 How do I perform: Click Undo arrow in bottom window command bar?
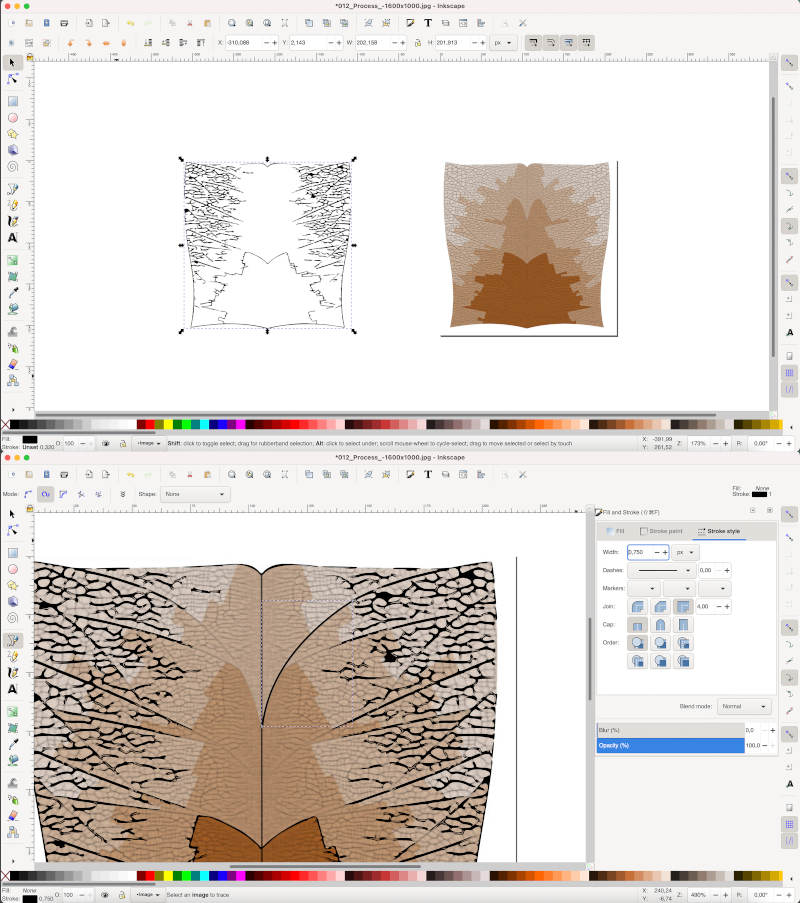click(x=130, y=475)
